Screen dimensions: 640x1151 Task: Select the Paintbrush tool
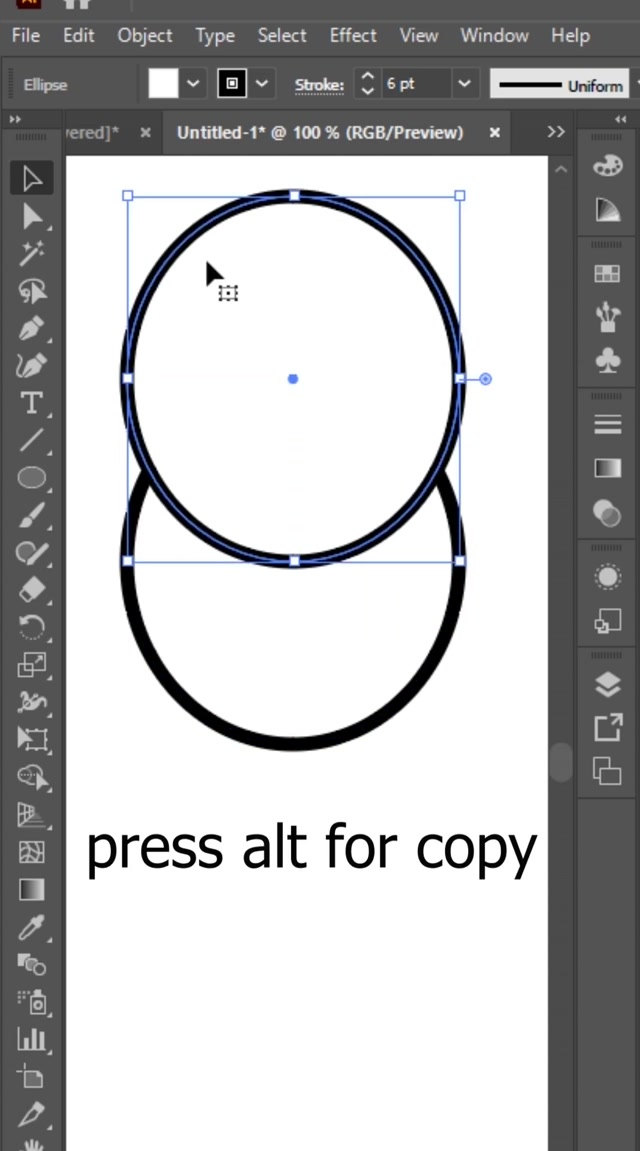coord(32,515)
